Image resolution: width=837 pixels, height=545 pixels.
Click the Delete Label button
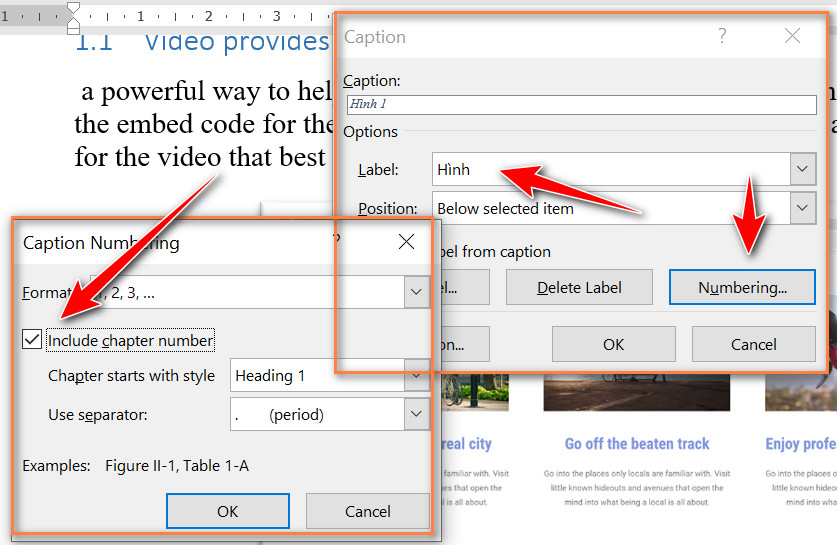pyautogui.click(x=579, y=288)
